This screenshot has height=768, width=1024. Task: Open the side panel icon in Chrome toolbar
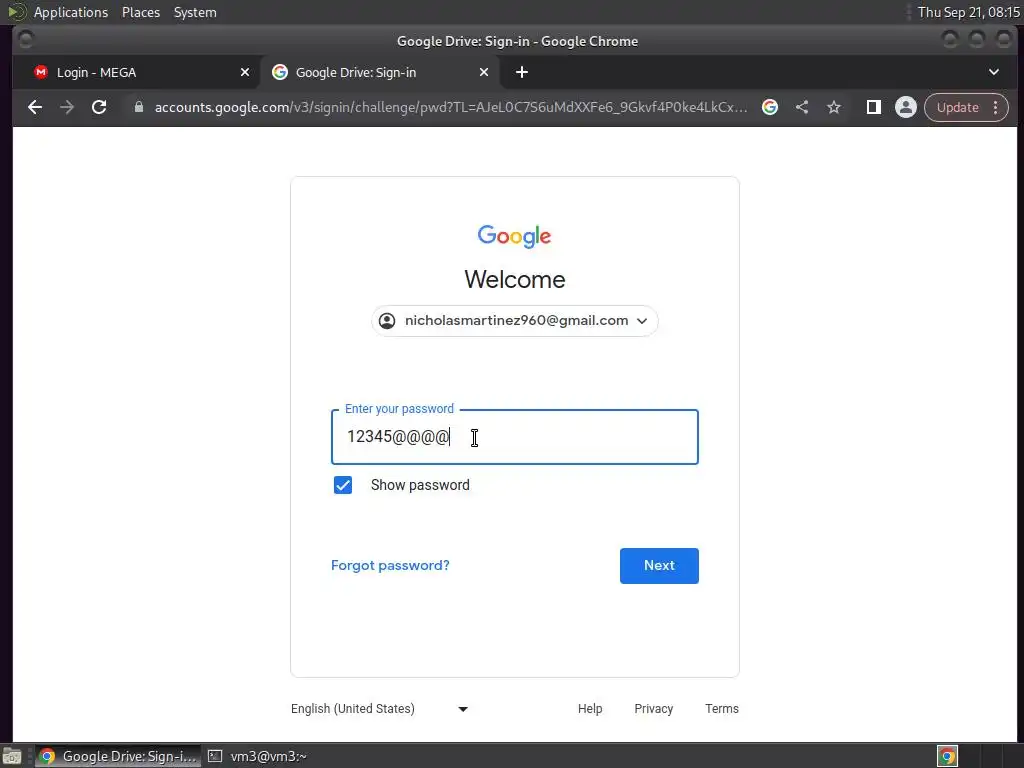point(874,107)
